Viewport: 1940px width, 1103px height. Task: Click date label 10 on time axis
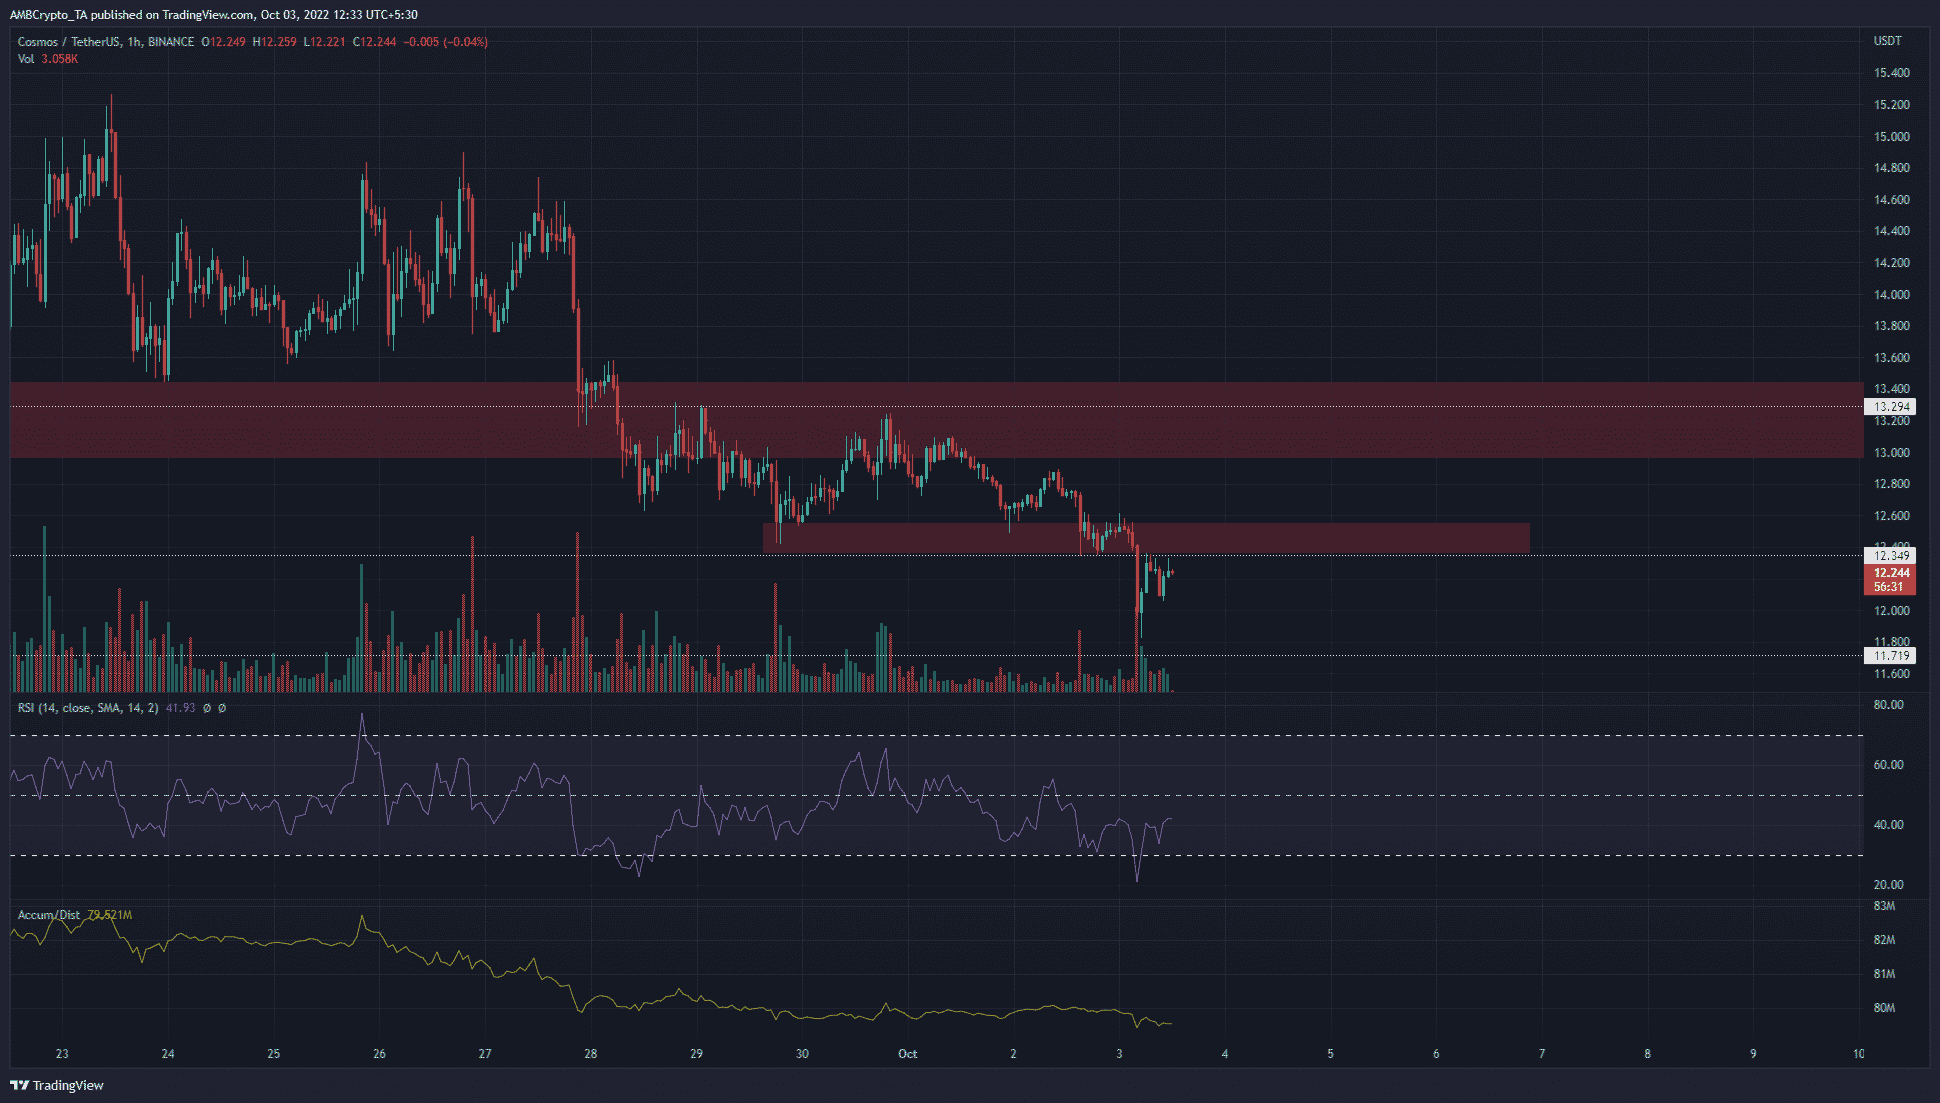tap(1858, 1054)
